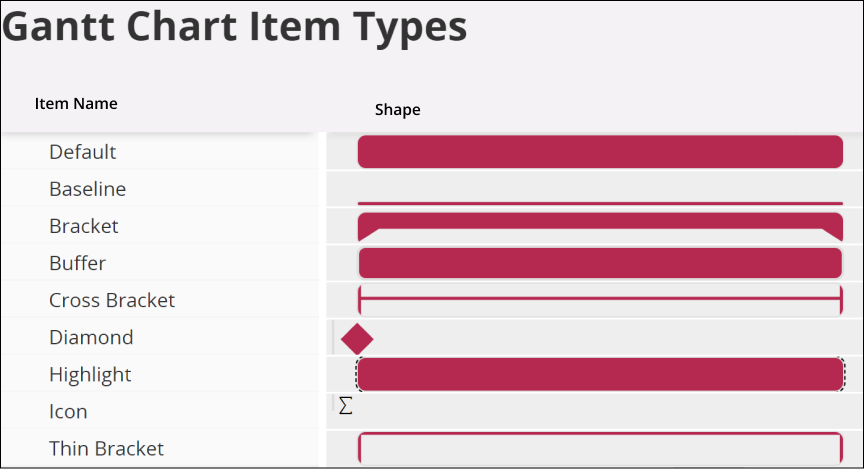The height and width of the screenshot is (469, 864).
Task: Click the Sigma icon shape
Action: coord(346,406)
